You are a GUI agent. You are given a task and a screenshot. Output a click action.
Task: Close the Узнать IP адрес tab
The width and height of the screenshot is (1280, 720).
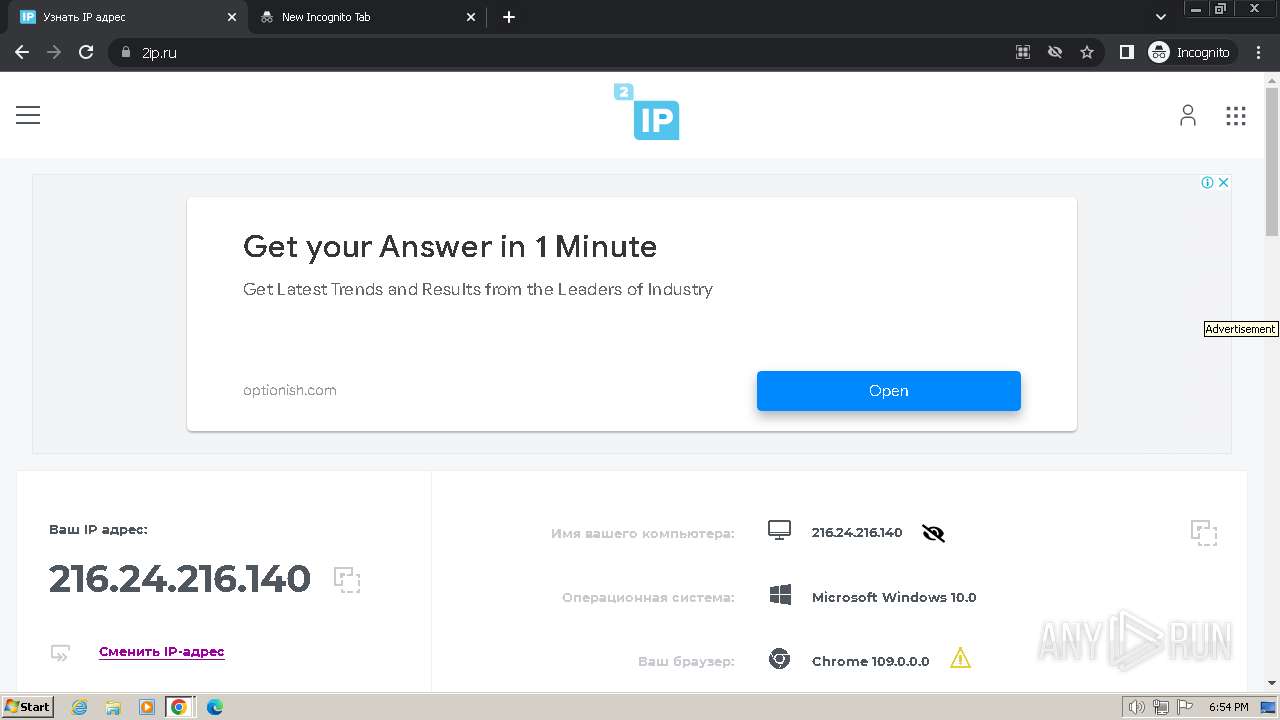[x=232, y=17]
